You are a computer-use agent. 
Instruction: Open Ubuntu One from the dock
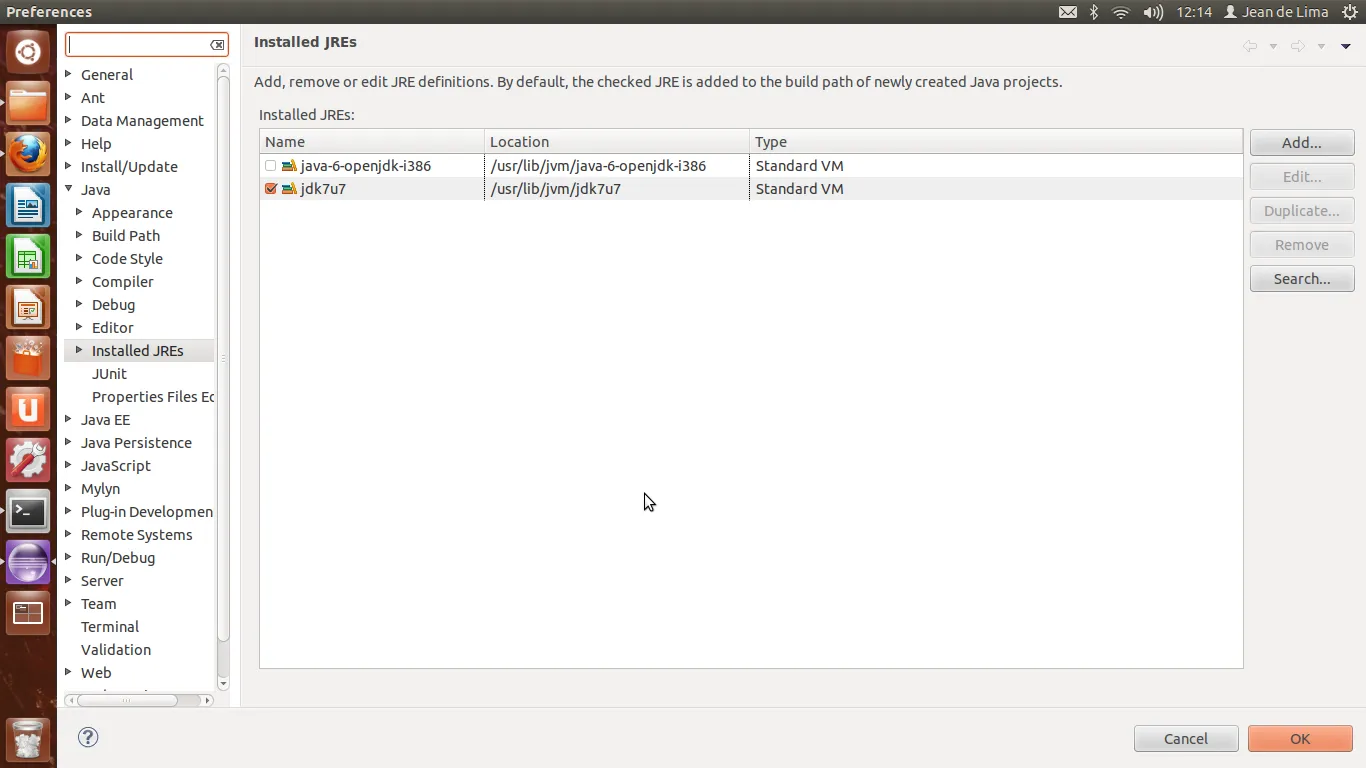[28, 411]
